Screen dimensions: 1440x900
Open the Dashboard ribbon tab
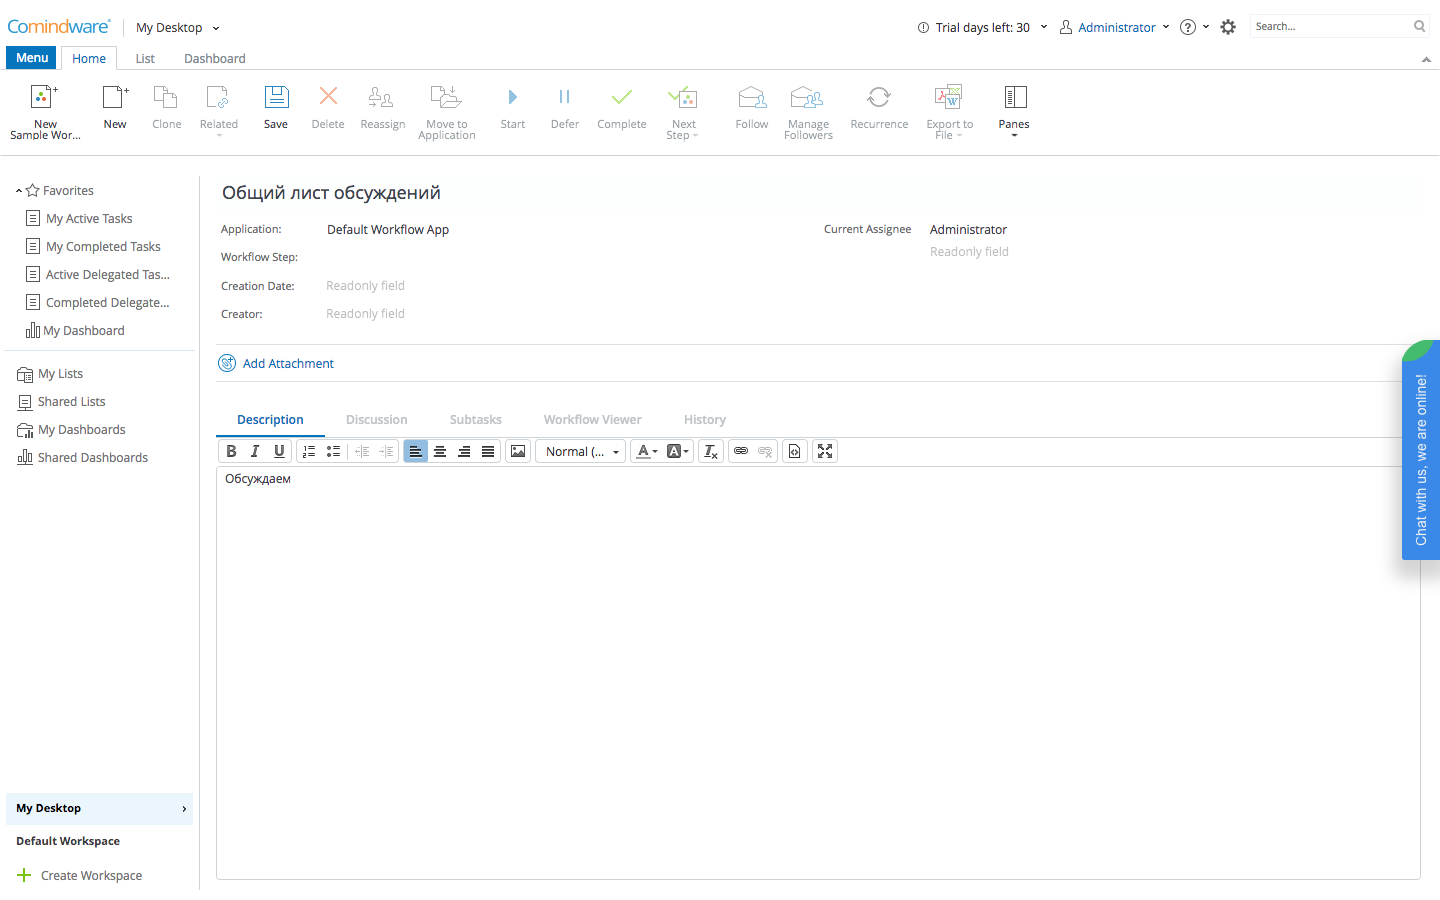(x=214, y=59)
